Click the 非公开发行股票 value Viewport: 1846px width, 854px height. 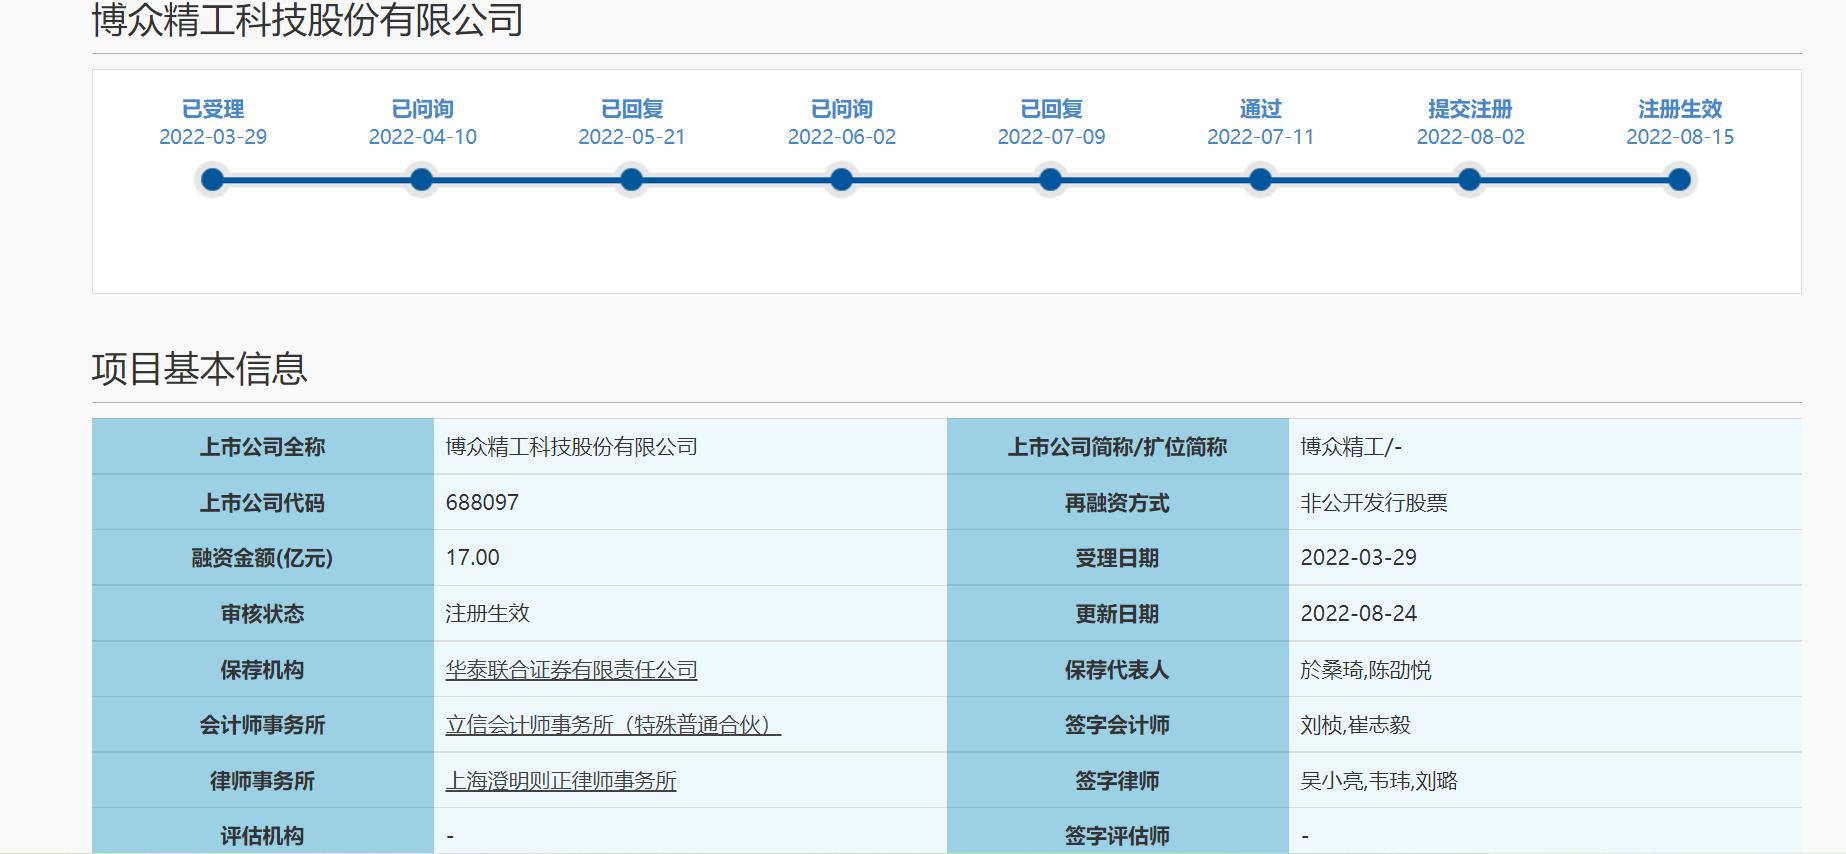pos(1374,503)
